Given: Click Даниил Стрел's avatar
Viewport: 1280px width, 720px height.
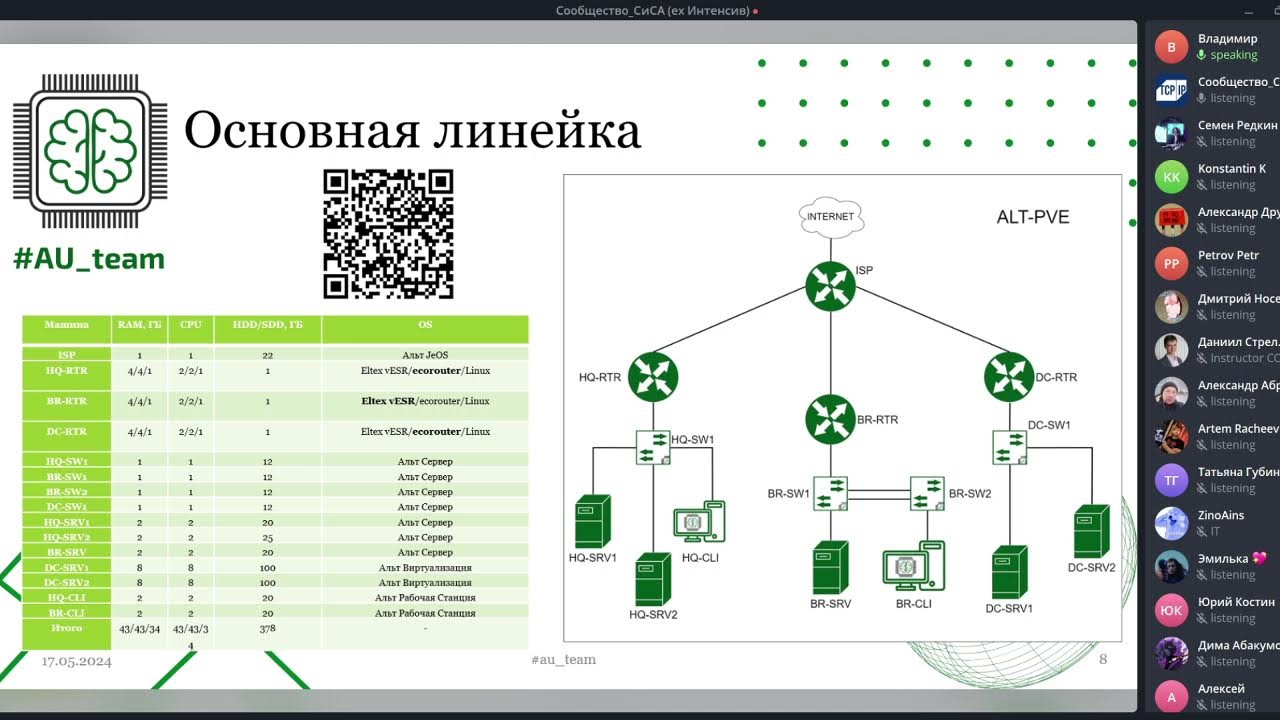Looking at the screenshot, I should pyautogui.click(x=1171, y=350).
